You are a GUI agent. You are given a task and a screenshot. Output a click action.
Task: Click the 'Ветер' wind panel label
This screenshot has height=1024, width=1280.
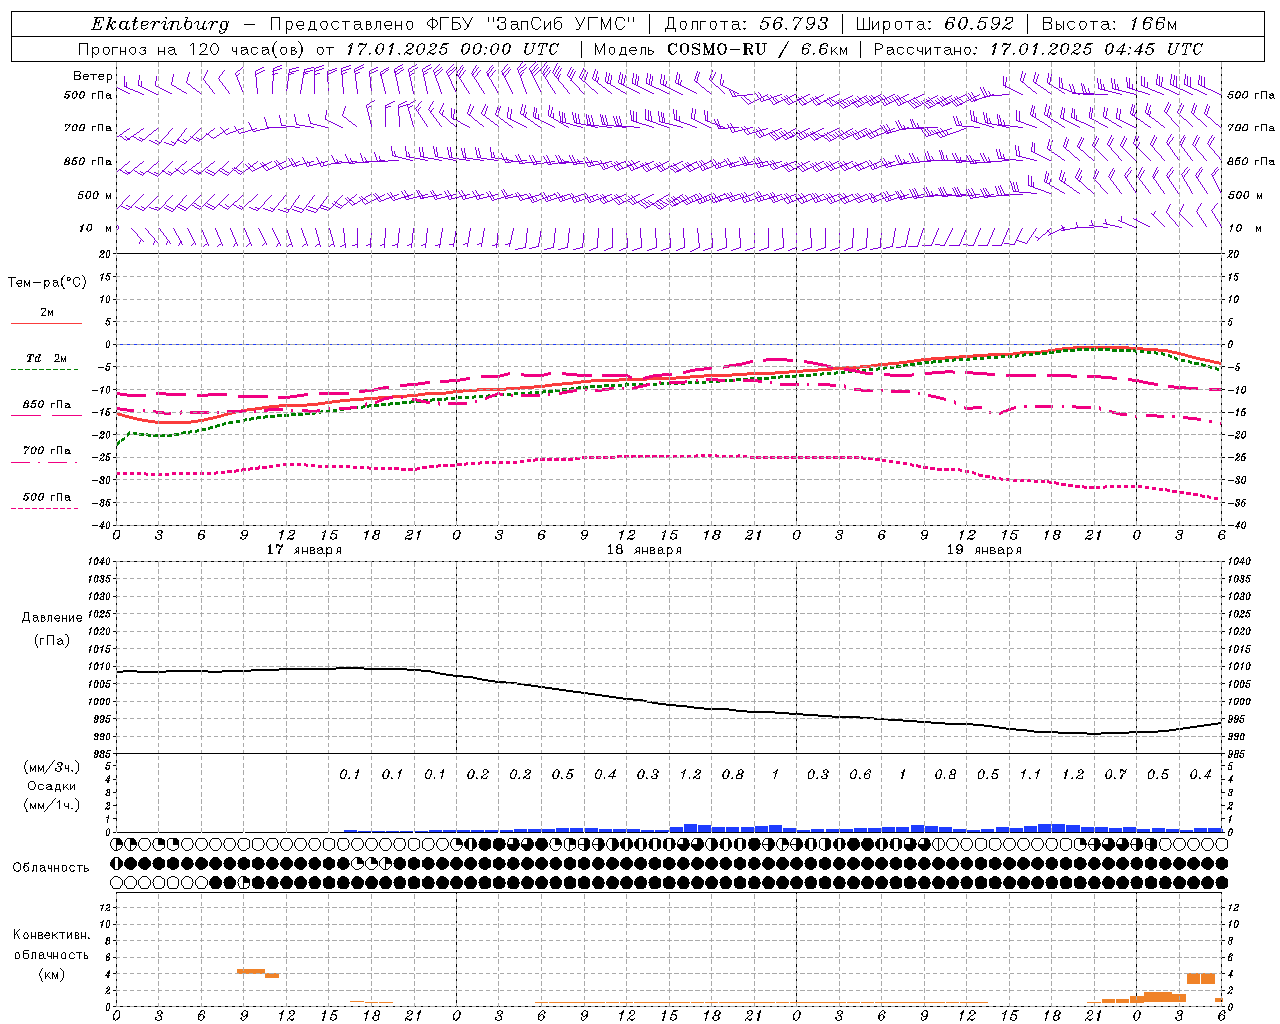[92, 76]
